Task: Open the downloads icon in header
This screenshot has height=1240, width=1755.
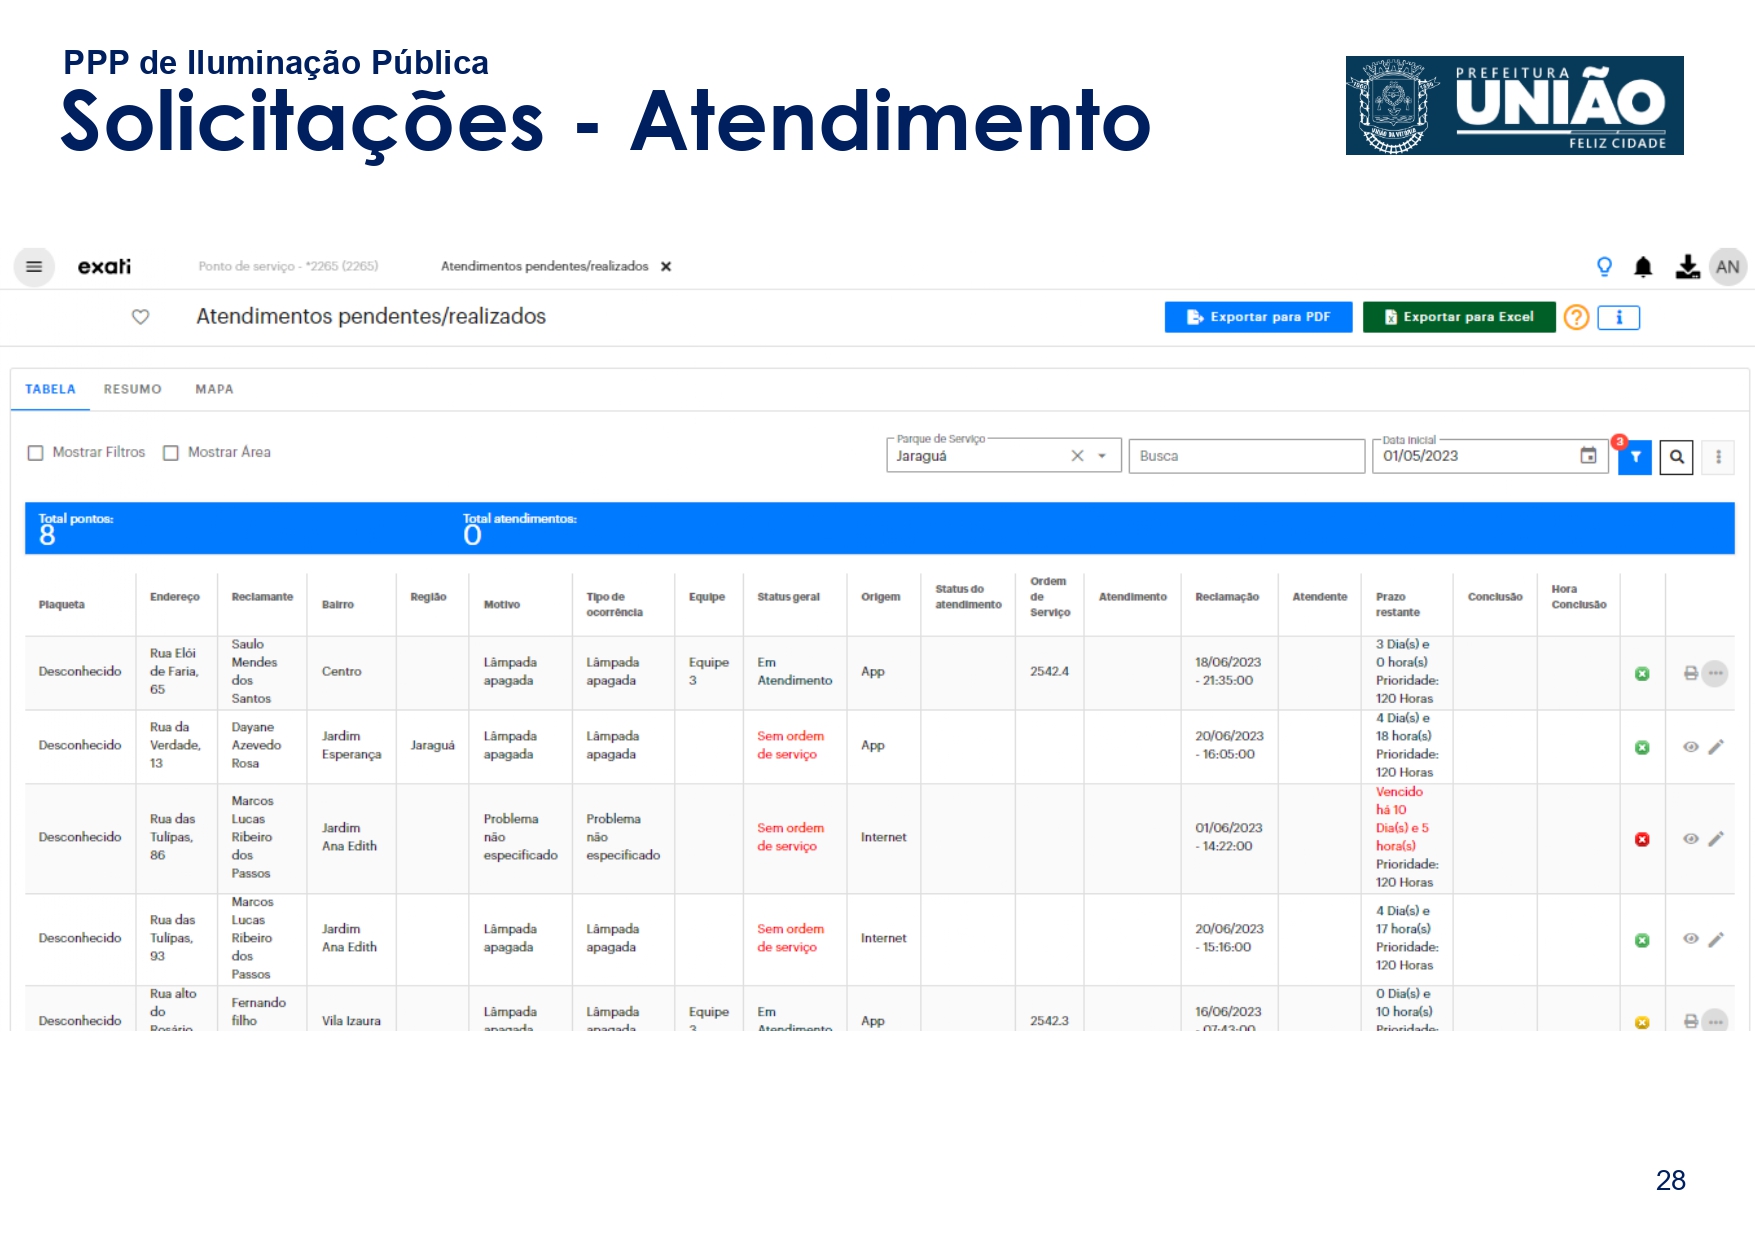Action: point(1687,267)
